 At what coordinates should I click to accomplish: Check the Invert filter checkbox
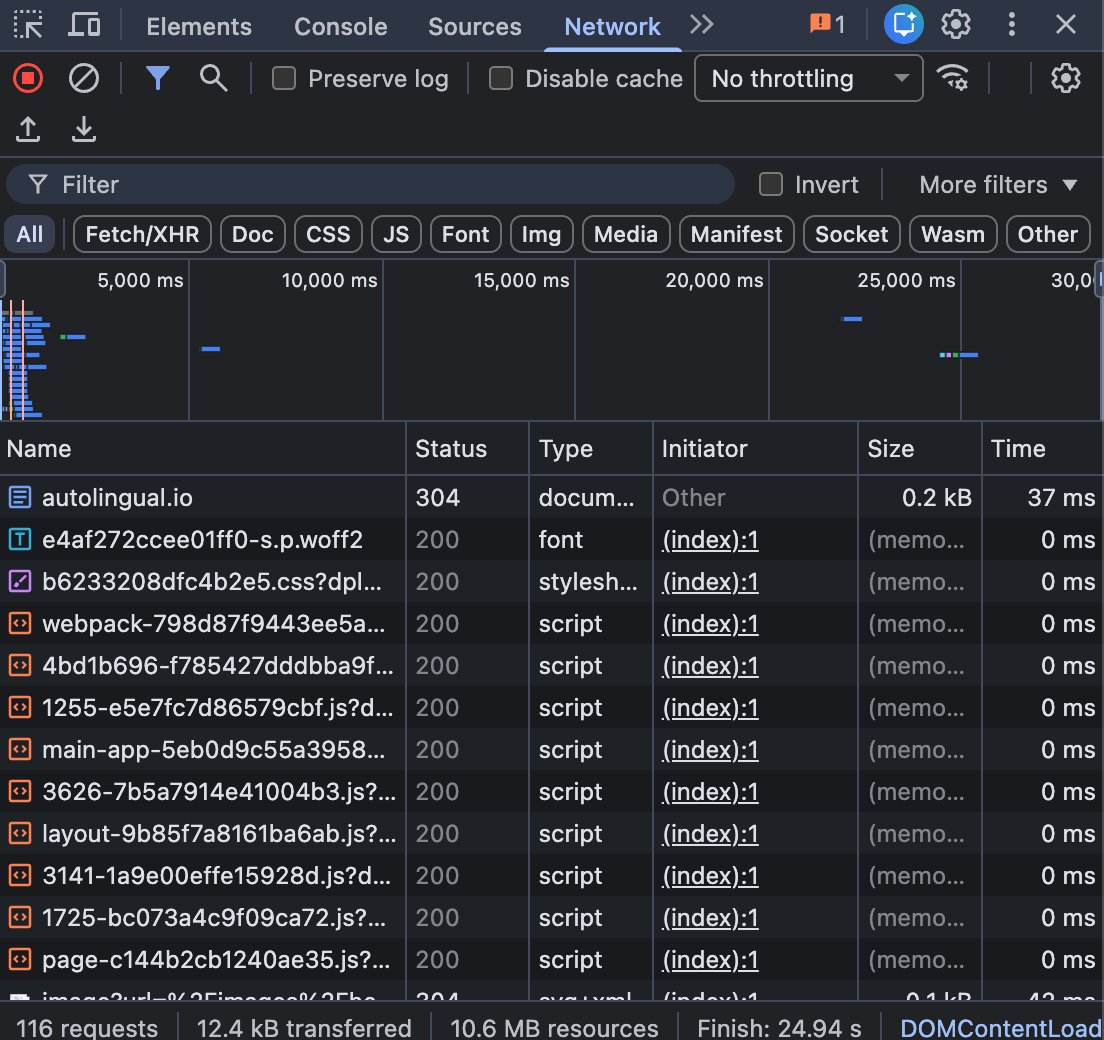point(771,184)
